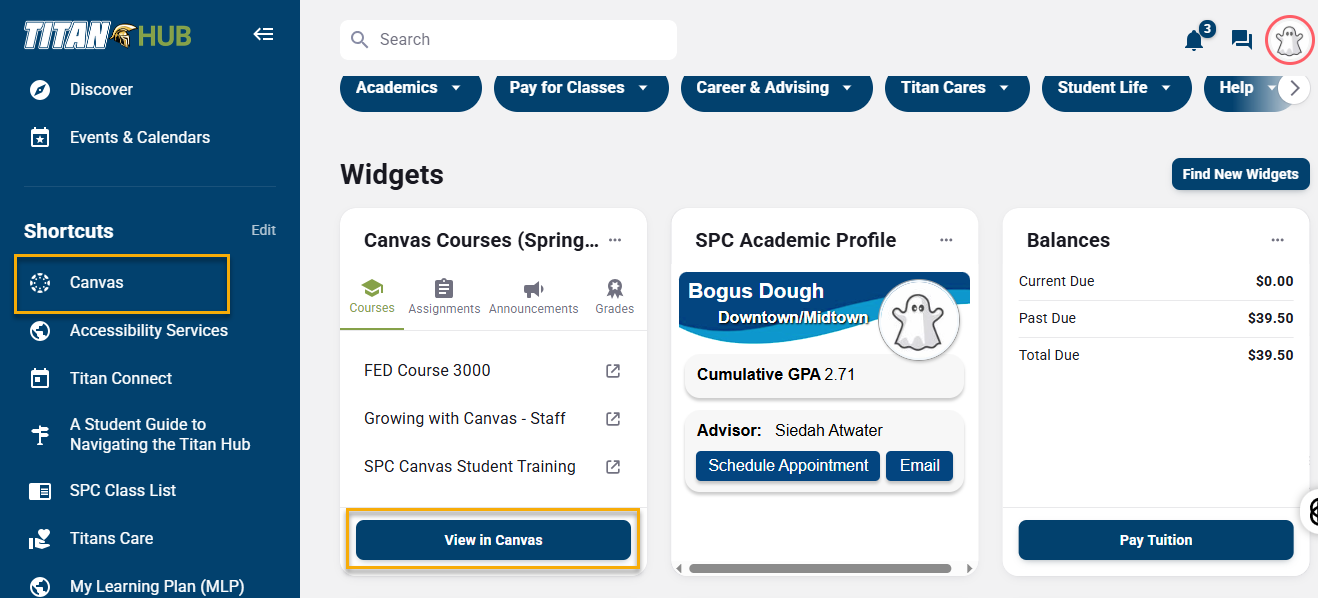Click the Events & Calendars icon
Viewport: 1318px width, 598px height.
(x=40, y=138)
